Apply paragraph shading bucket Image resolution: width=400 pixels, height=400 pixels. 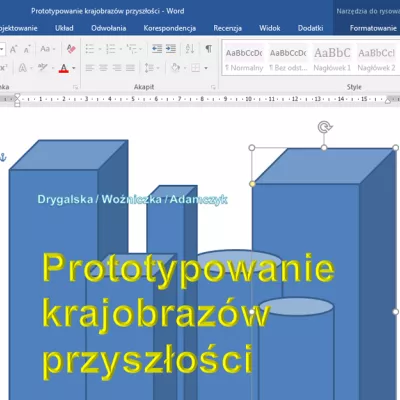(x=175, y=68)
